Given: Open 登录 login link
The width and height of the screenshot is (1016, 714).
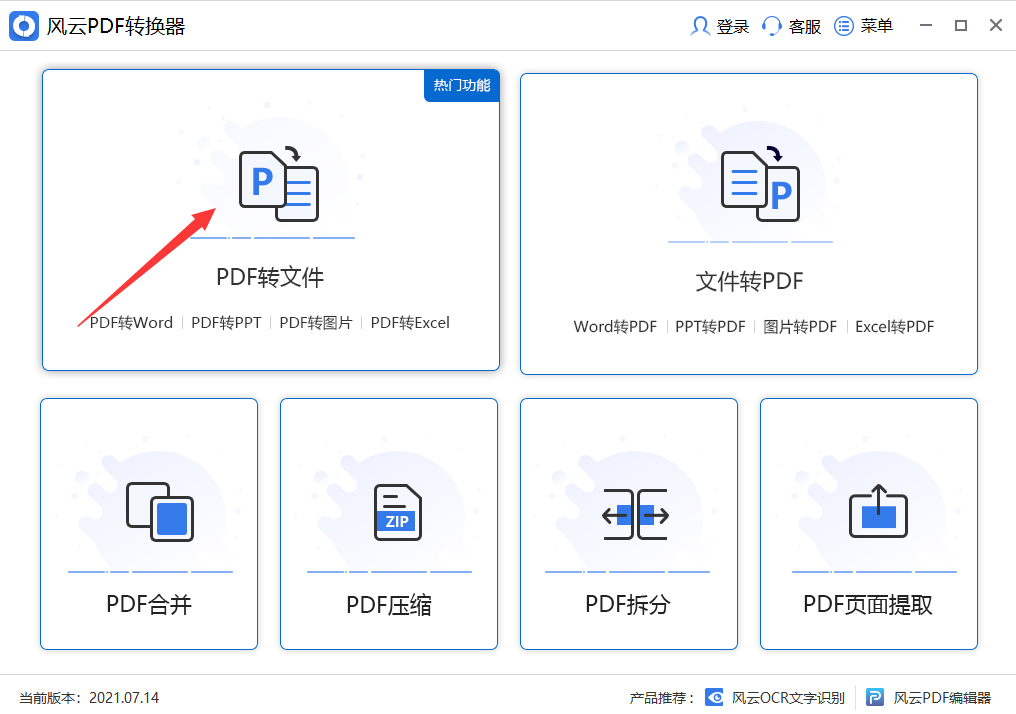Looking at the screenshot, I should pyautogui.click(x=733, y=27).
